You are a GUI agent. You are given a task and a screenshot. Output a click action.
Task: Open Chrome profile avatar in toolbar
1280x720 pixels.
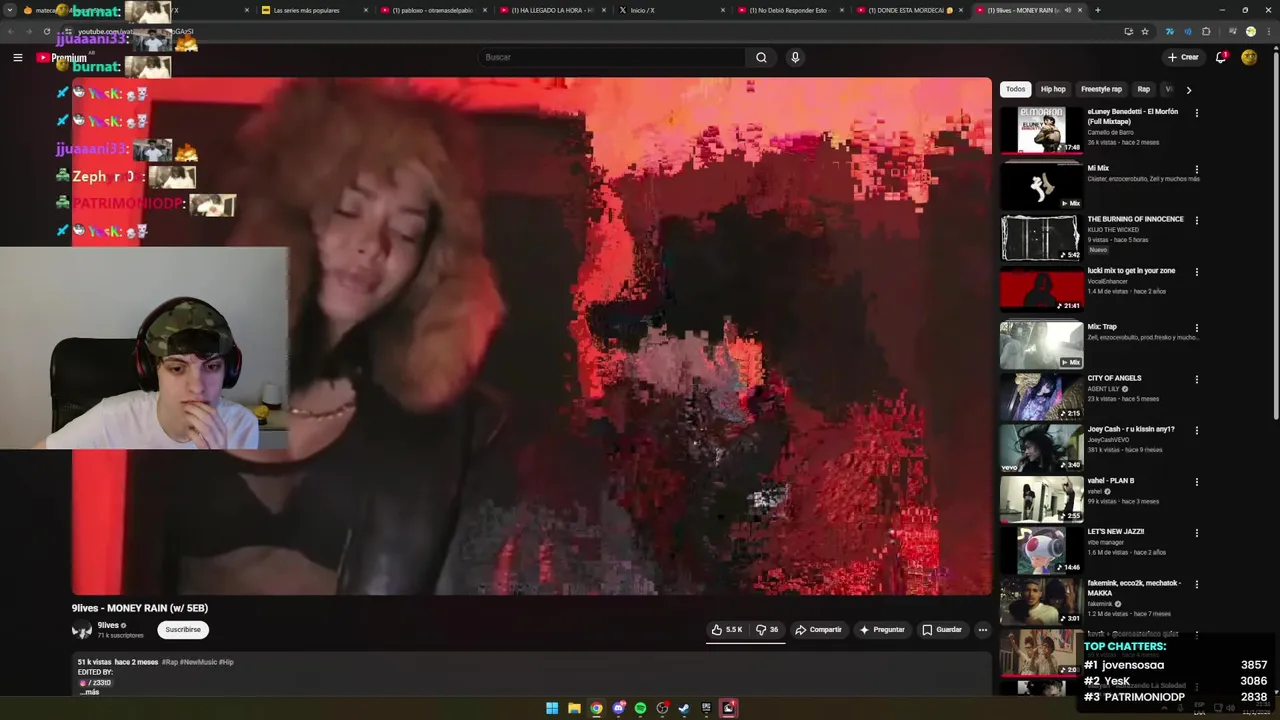tap(1250, 32)
